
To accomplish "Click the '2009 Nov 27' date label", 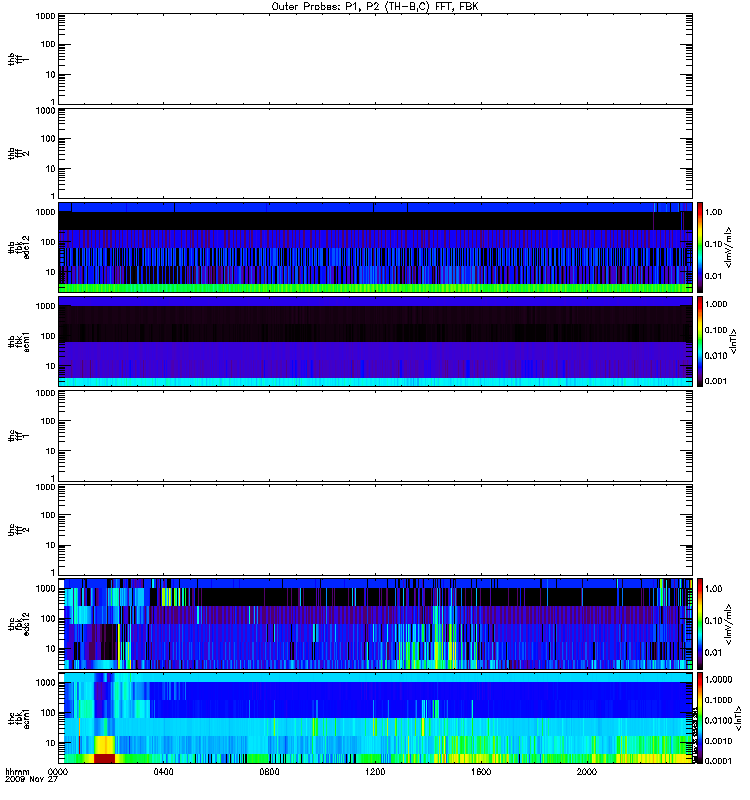I will click(x=31, y=780).
